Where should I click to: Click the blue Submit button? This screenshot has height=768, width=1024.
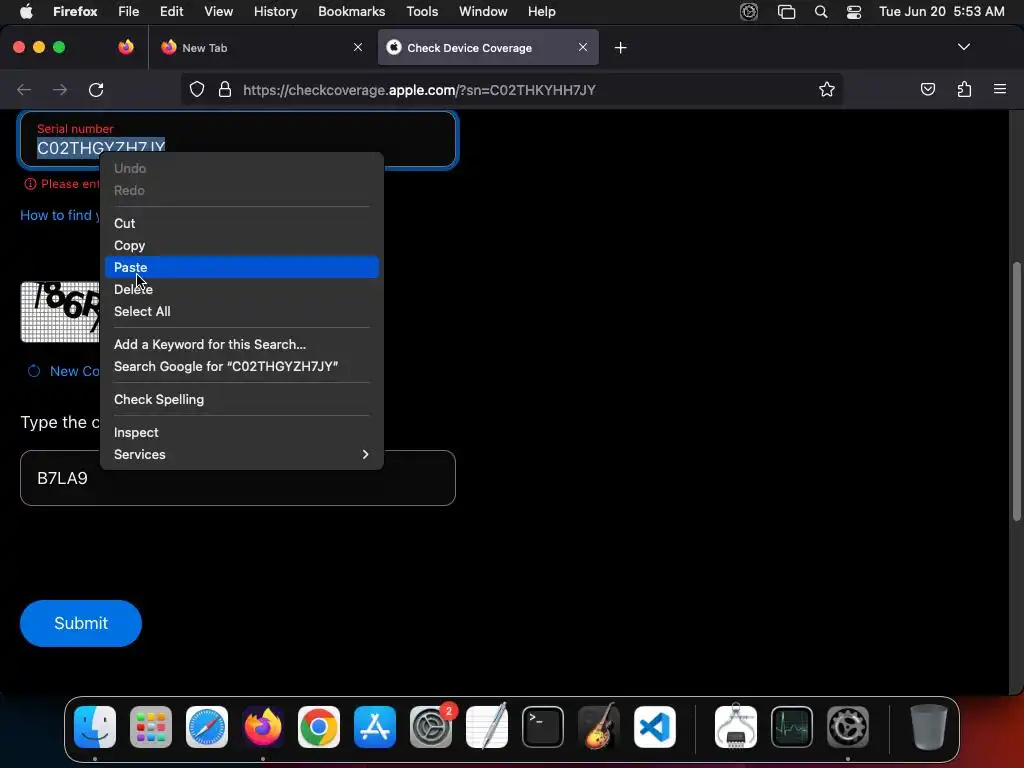coord(81,623)
